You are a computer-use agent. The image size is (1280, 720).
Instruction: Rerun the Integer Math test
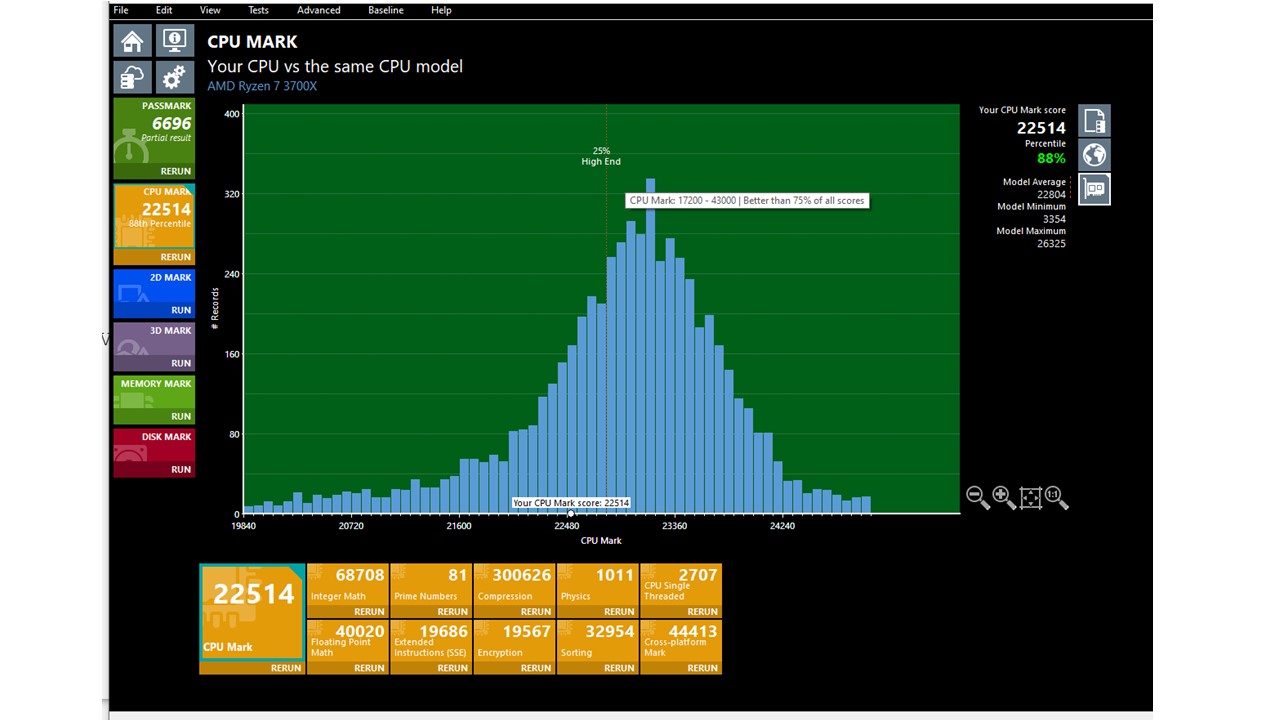[368, 611]
